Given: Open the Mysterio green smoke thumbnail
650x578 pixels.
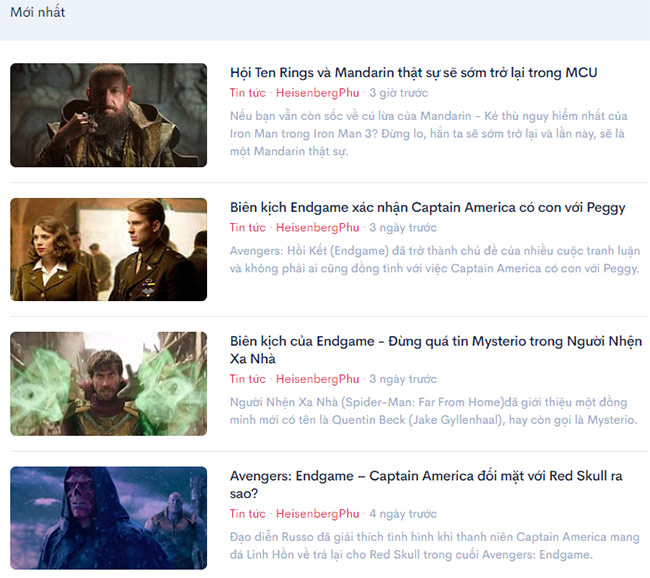Looking at the screenshot, I should tap(109, 384).
